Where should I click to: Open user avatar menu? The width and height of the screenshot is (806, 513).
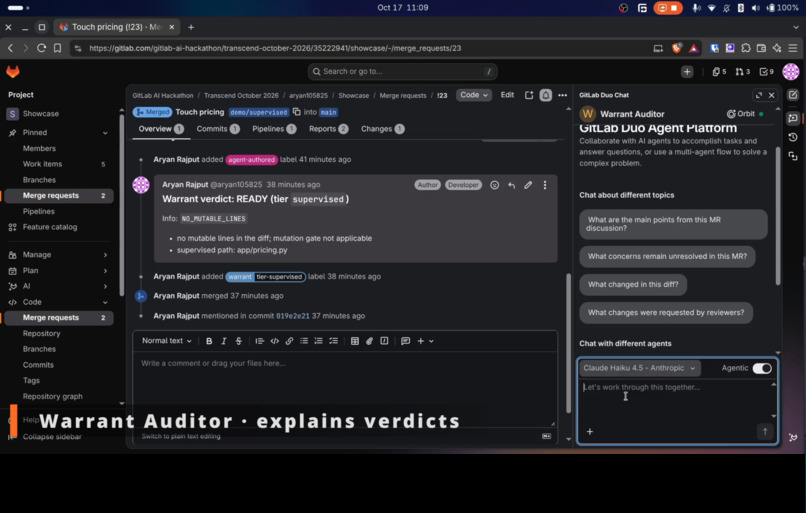(x=791, y=72)
